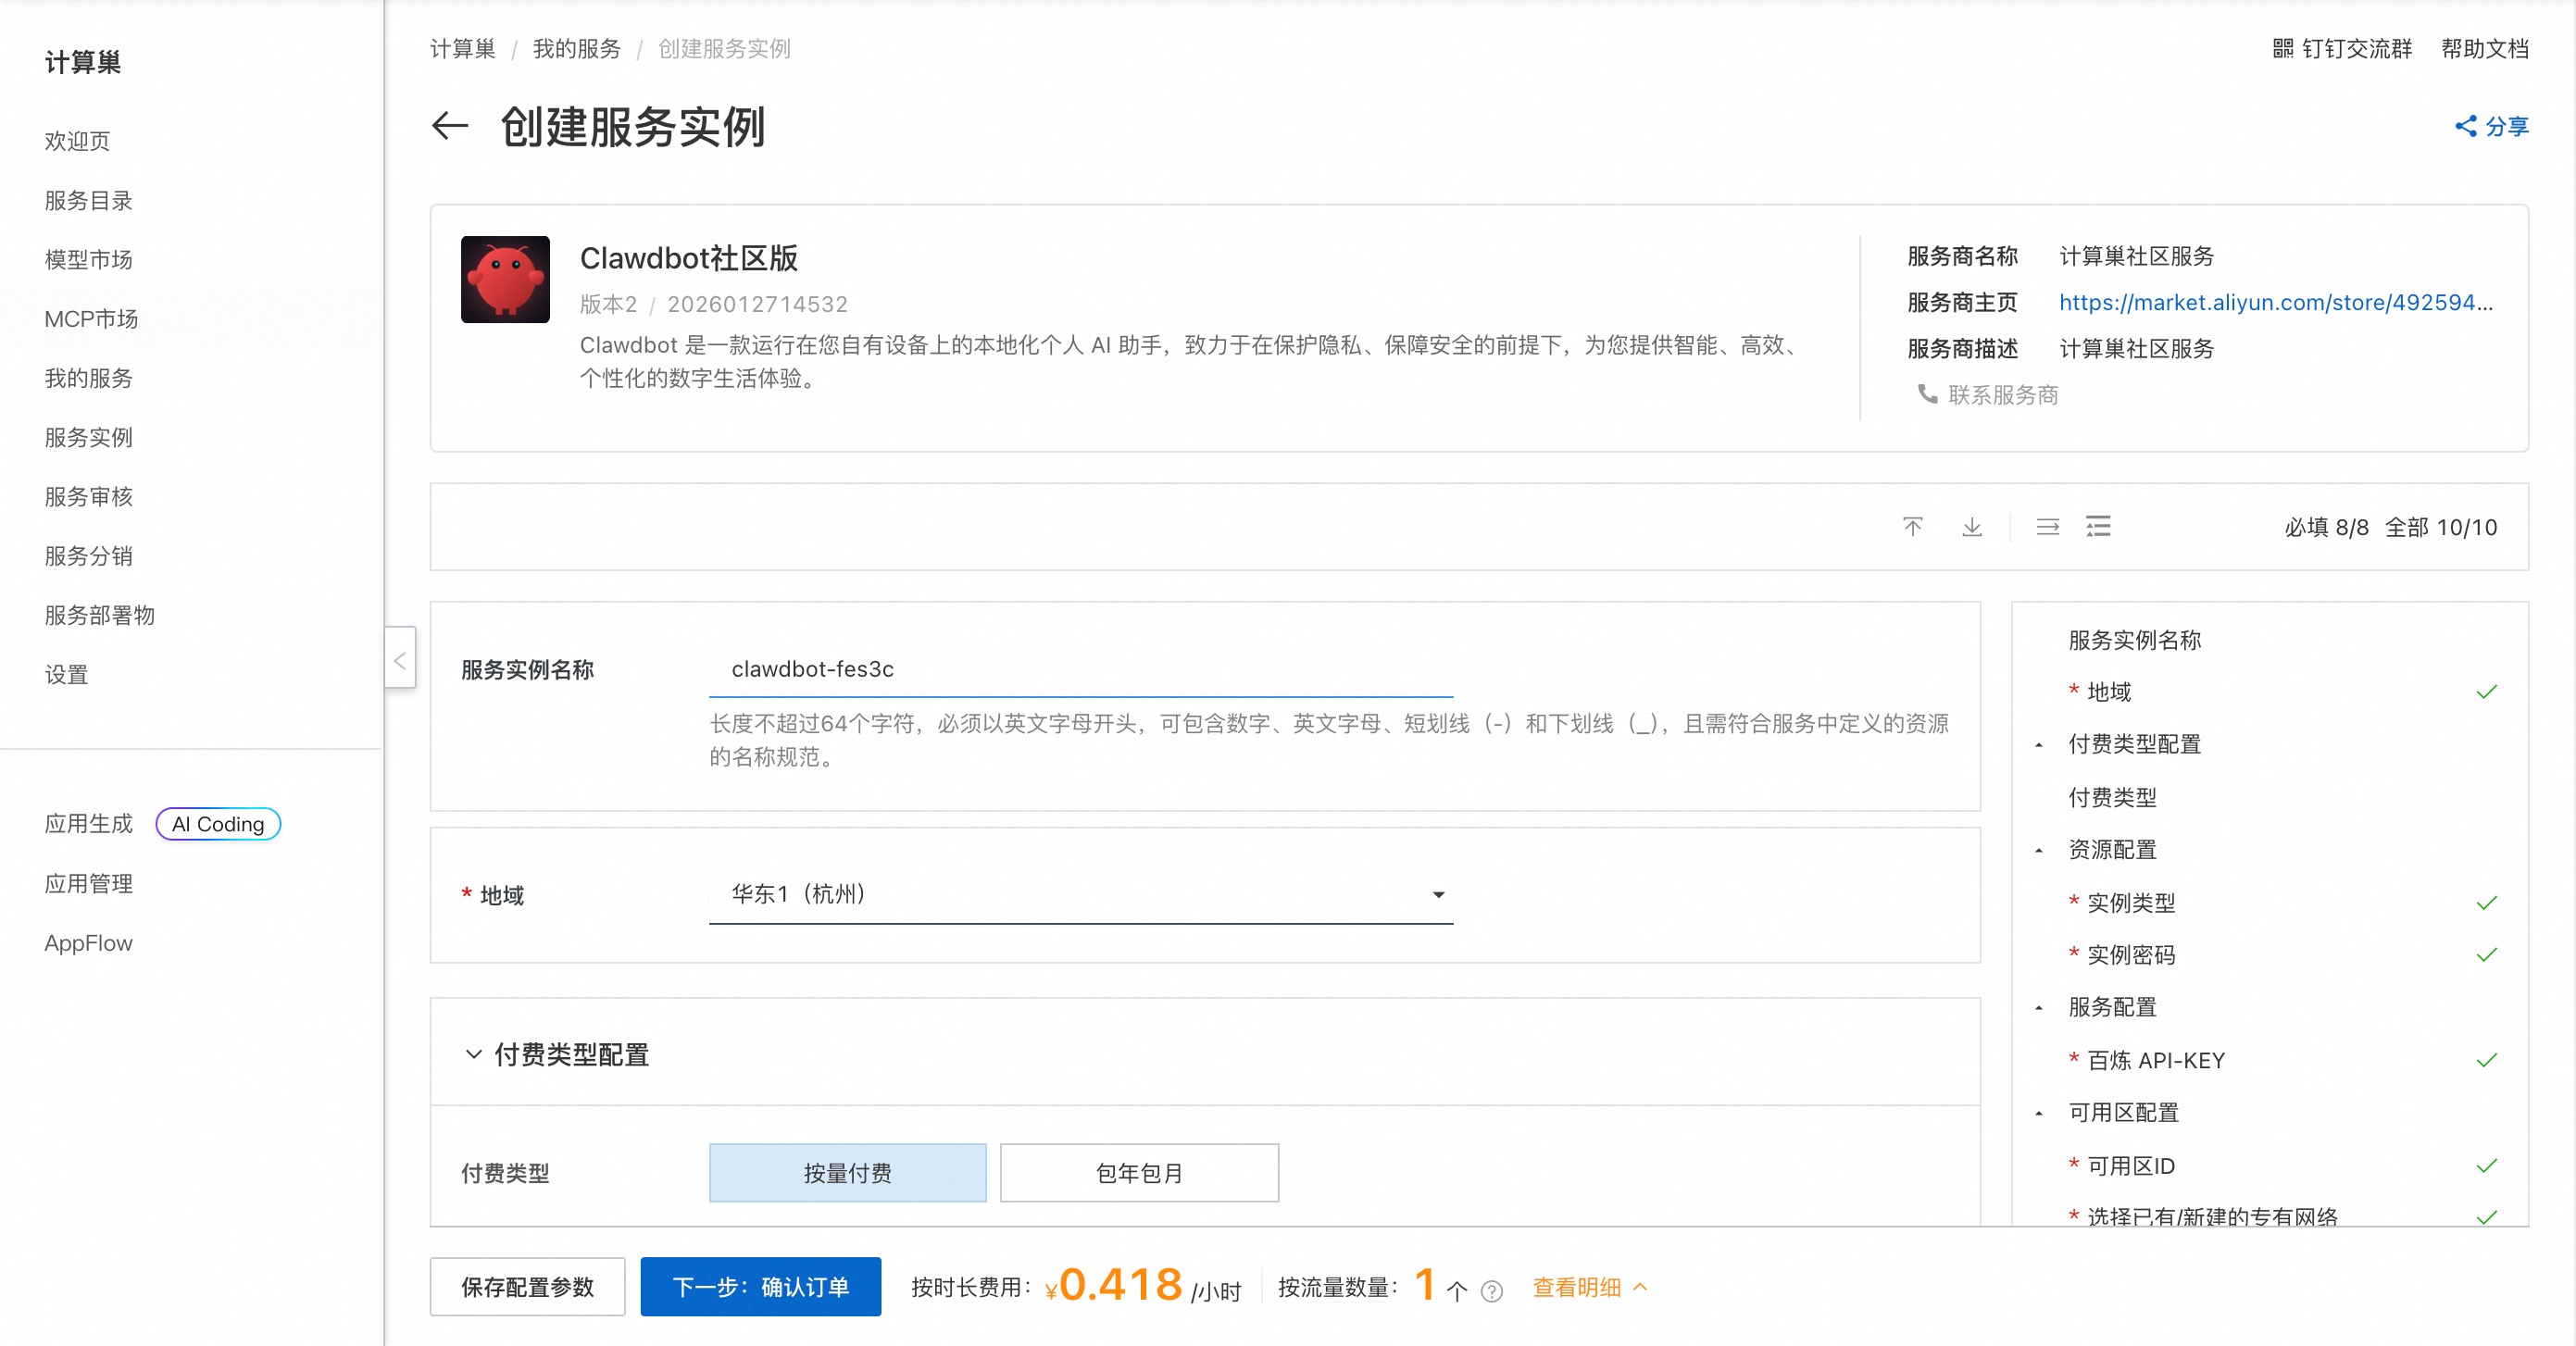Click the 下一步：确认订单 button
The height and width of the screenshot is (1346, 2576).
(x=760, y=1287)
